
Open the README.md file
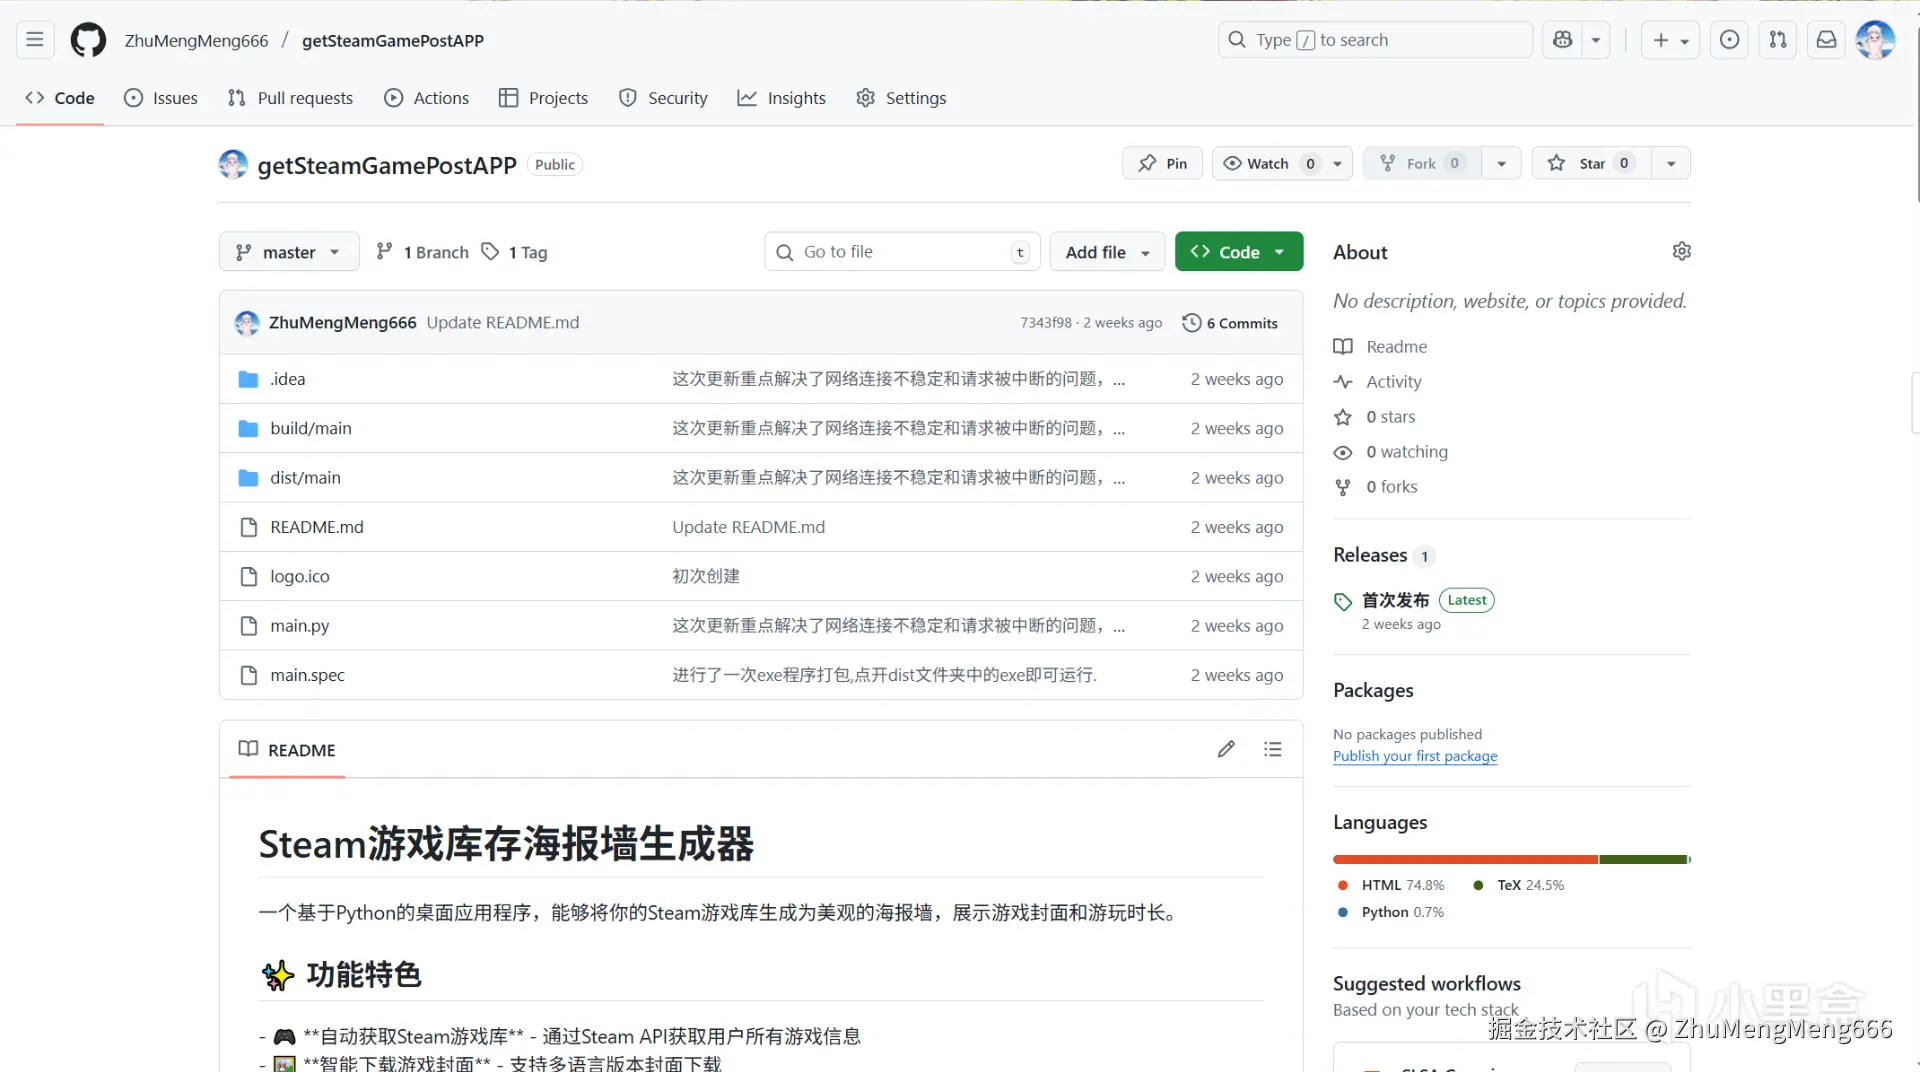[x=317, y=527]
